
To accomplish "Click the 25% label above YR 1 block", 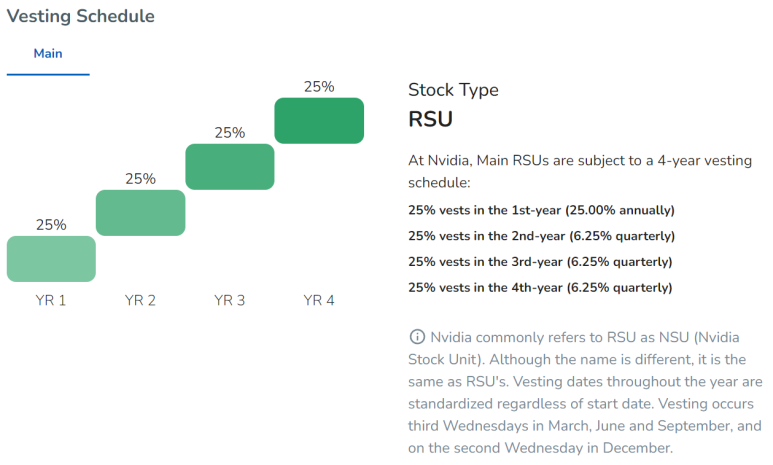I will click(51, 225).
